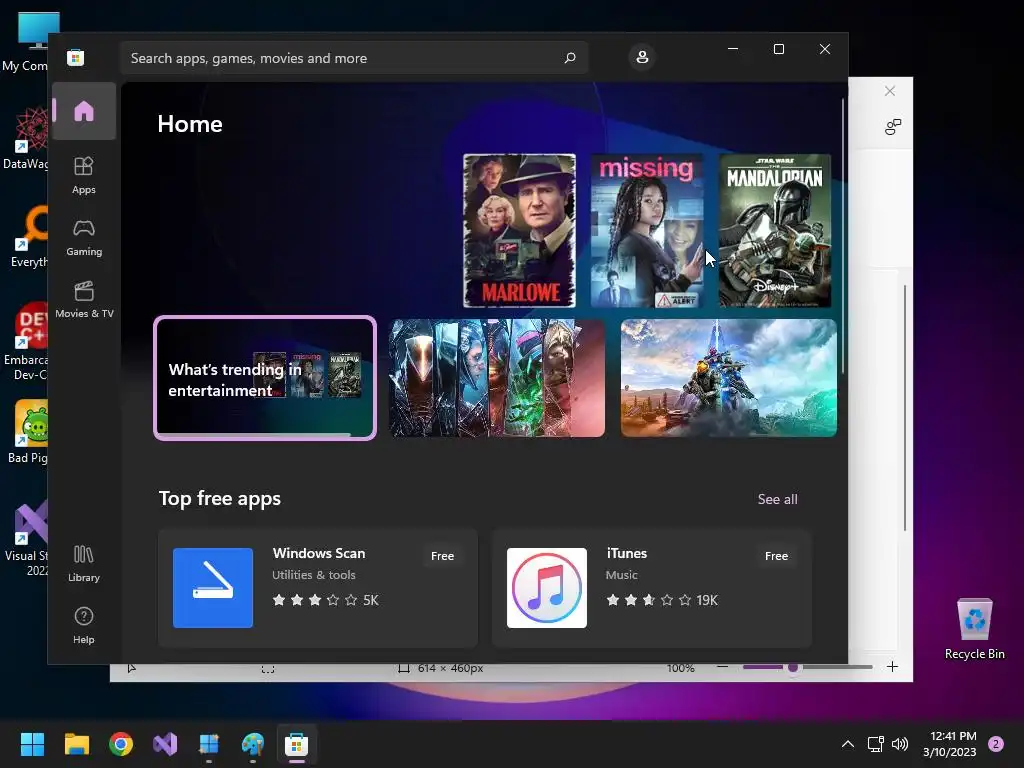Image resolution: width=1024 pixels, height=768 pixels.
Task: Click the zoom slider in the background window
Action: [x=808, y=667]
